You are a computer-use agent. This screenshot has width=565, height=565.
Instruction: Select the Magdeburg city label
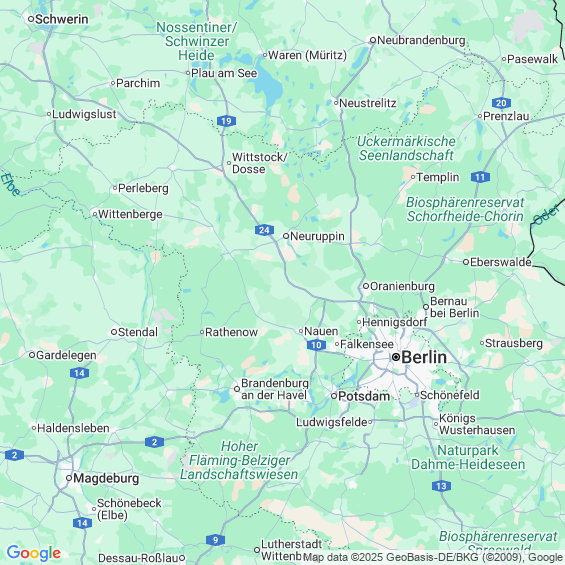point(106,478)
